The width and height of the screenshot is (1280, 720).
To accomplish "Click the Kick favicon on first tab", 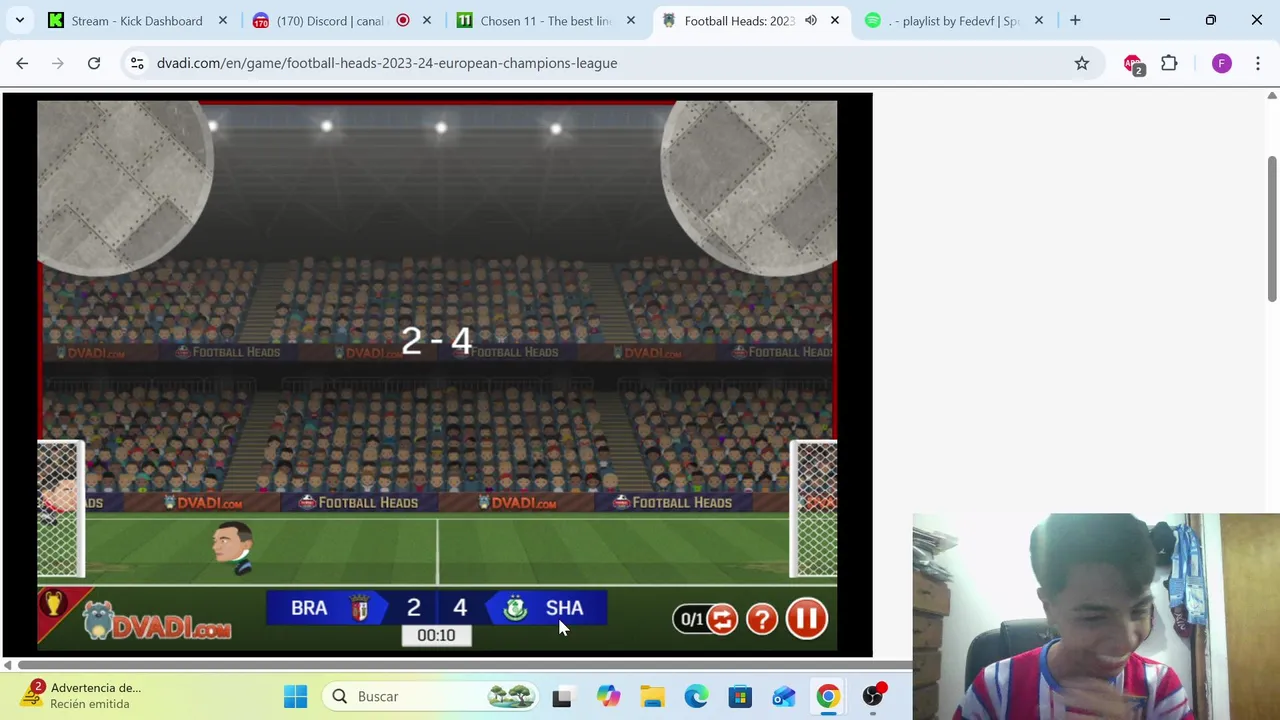I will click(x=56, y=20).
